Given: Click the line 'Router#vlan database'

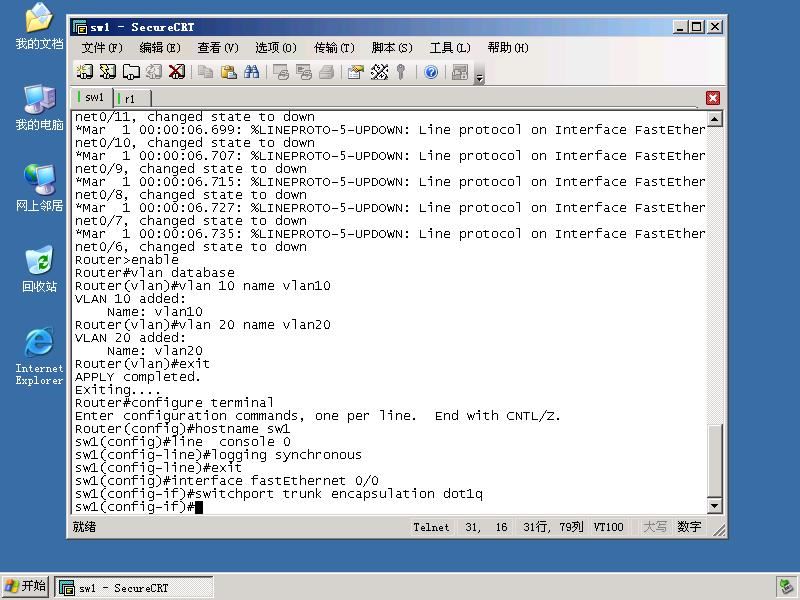Looking at the screenshot, I should tap(155, 272).
